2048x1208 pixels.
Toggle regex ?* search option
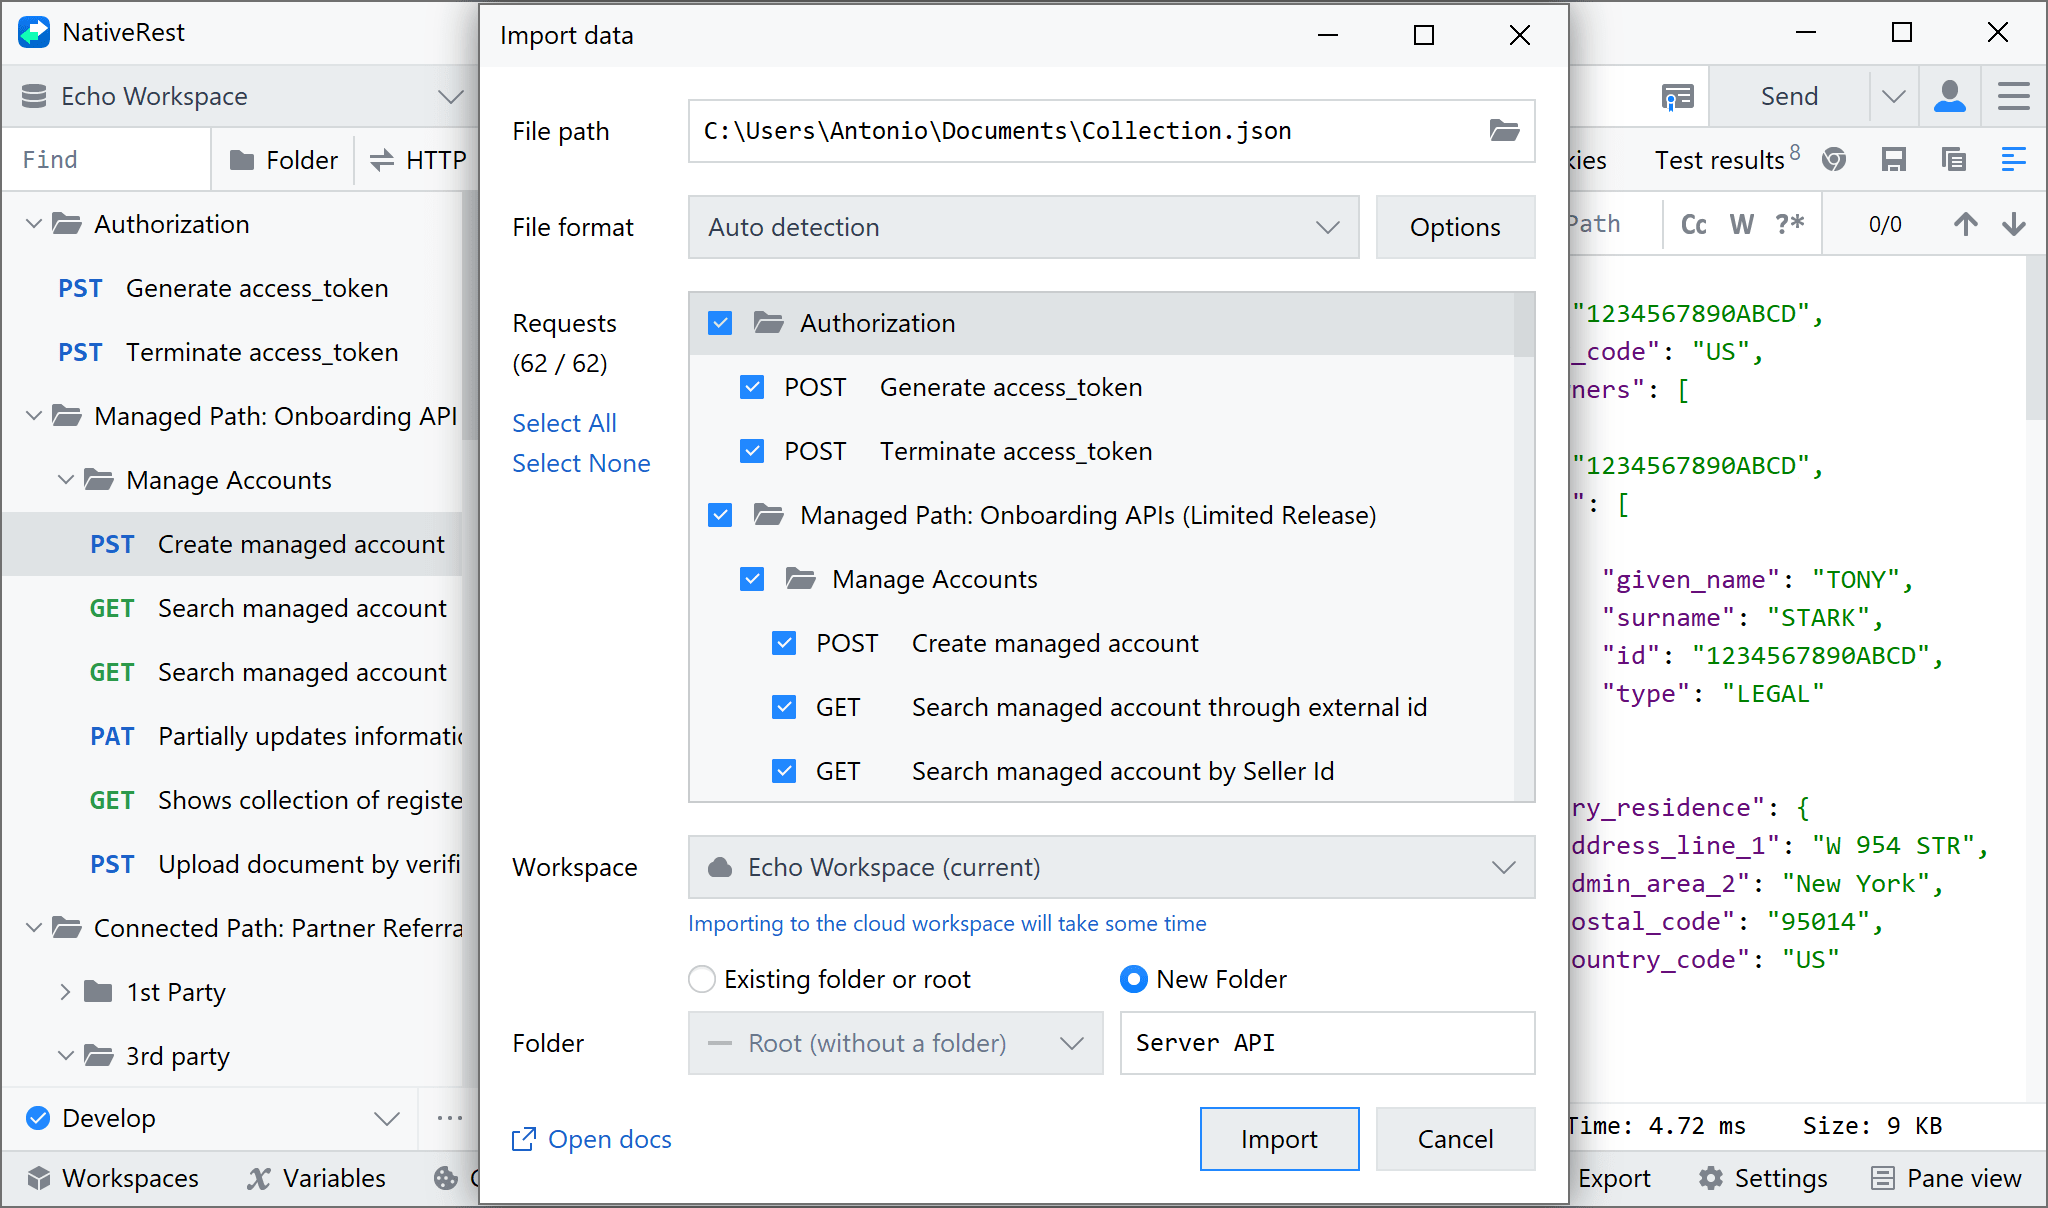pyautogui.click(x=1790, y=224)
